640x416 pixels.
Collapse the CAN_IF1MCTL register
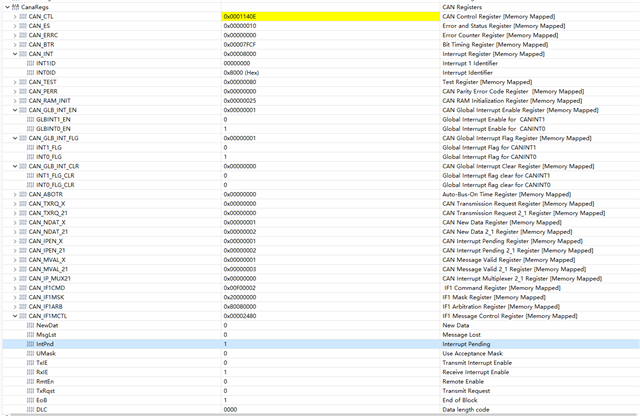click(x=15, y=316)
